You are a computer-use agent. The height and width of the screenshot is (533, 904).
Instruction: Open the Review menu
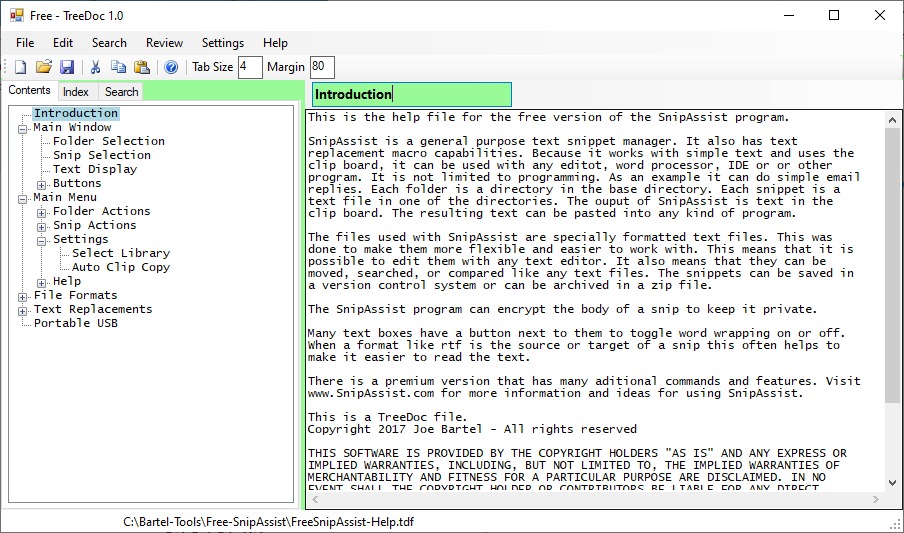pos(164,43)
